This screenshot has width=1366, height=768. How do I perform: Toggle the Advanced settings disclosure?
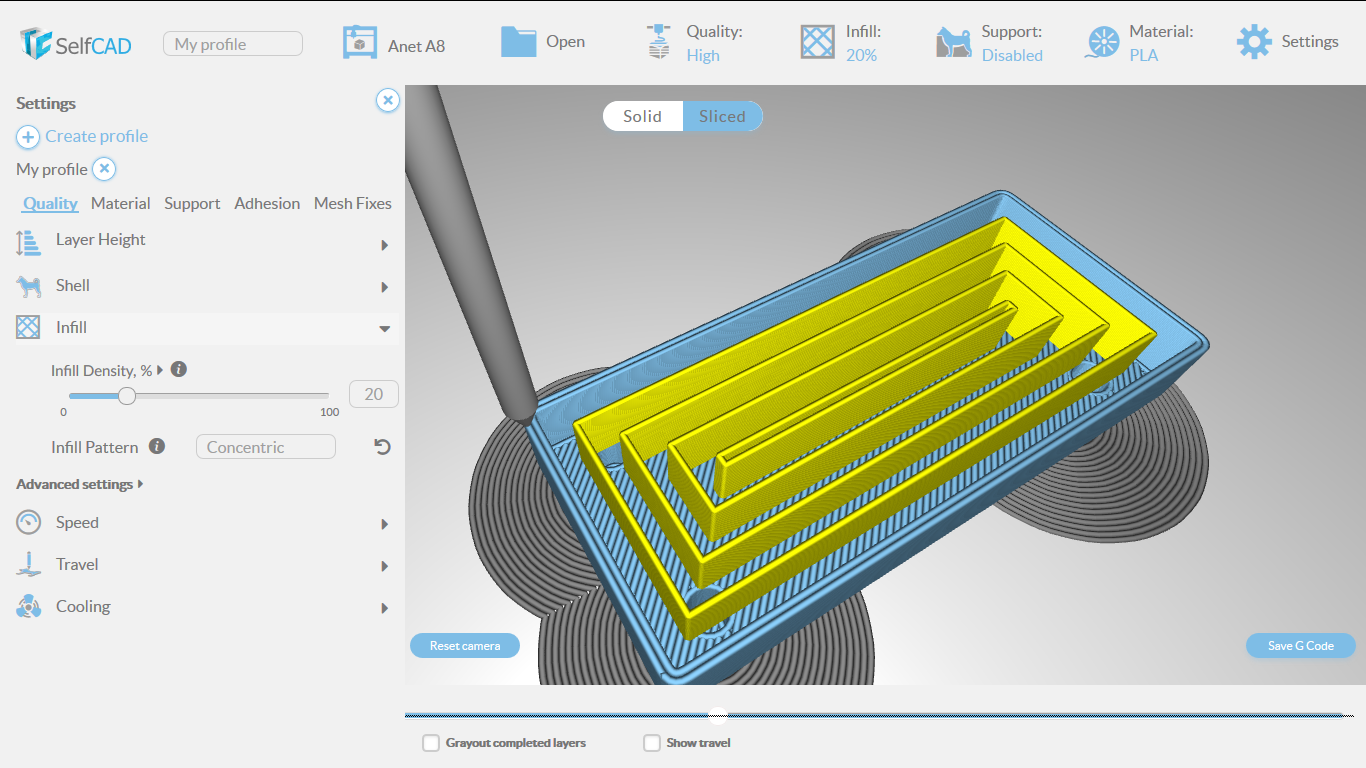[80, 484]
